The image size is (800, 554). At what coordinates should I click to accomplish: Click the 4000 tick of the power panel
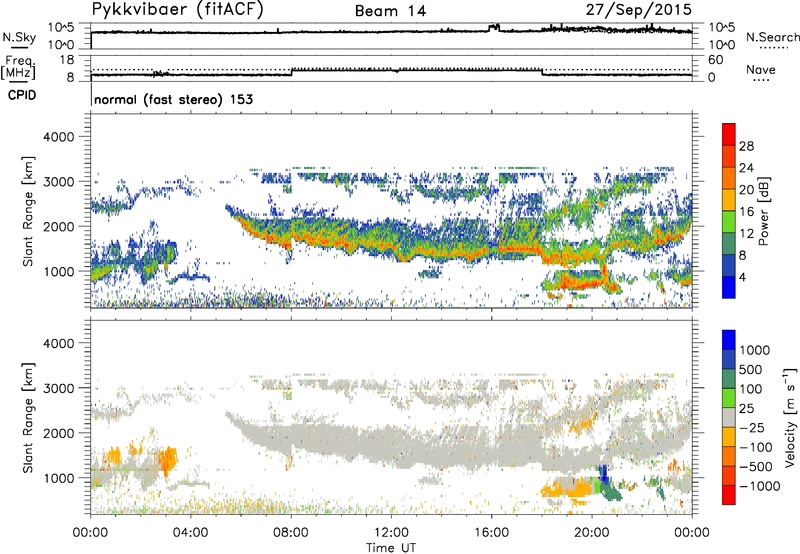59,137
